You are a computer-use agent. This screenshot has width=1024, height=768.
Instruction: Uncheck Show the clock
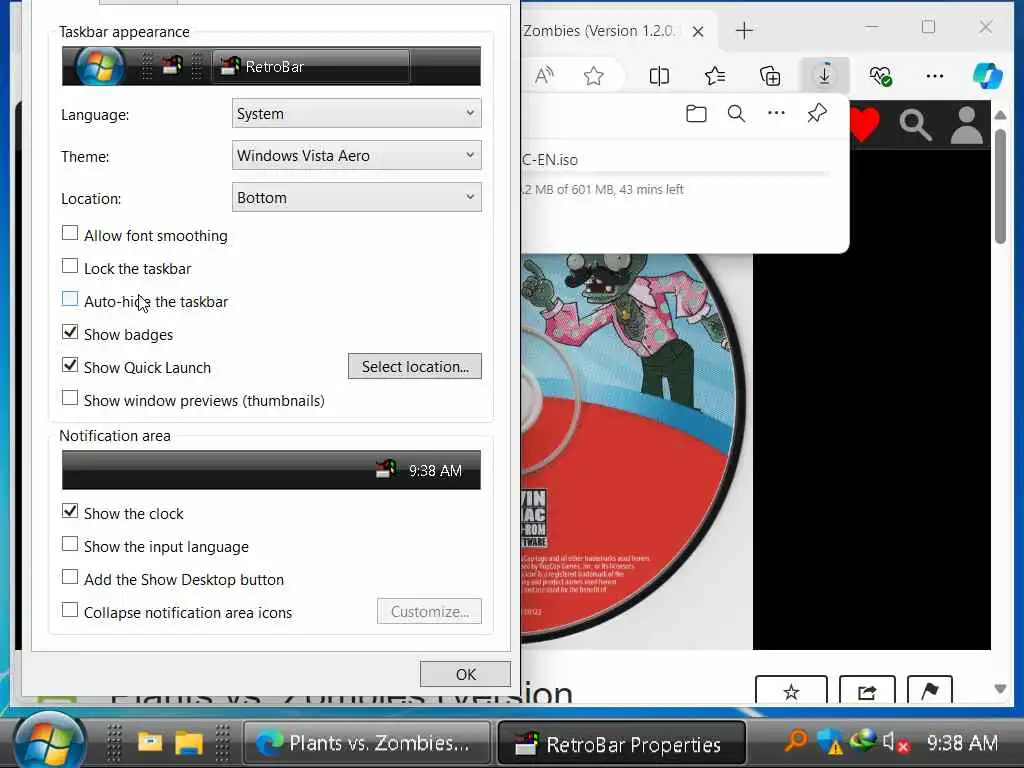pos(70,511)
